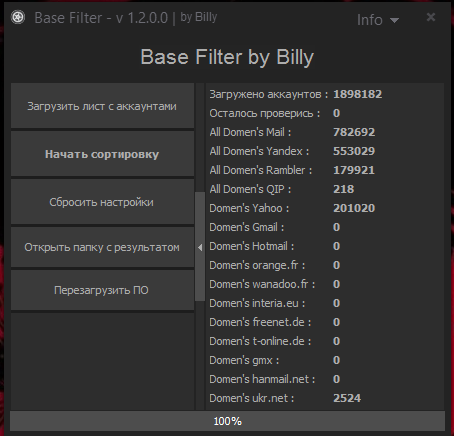Click Загрузить лист с аккаунтами button

point(102,106)
